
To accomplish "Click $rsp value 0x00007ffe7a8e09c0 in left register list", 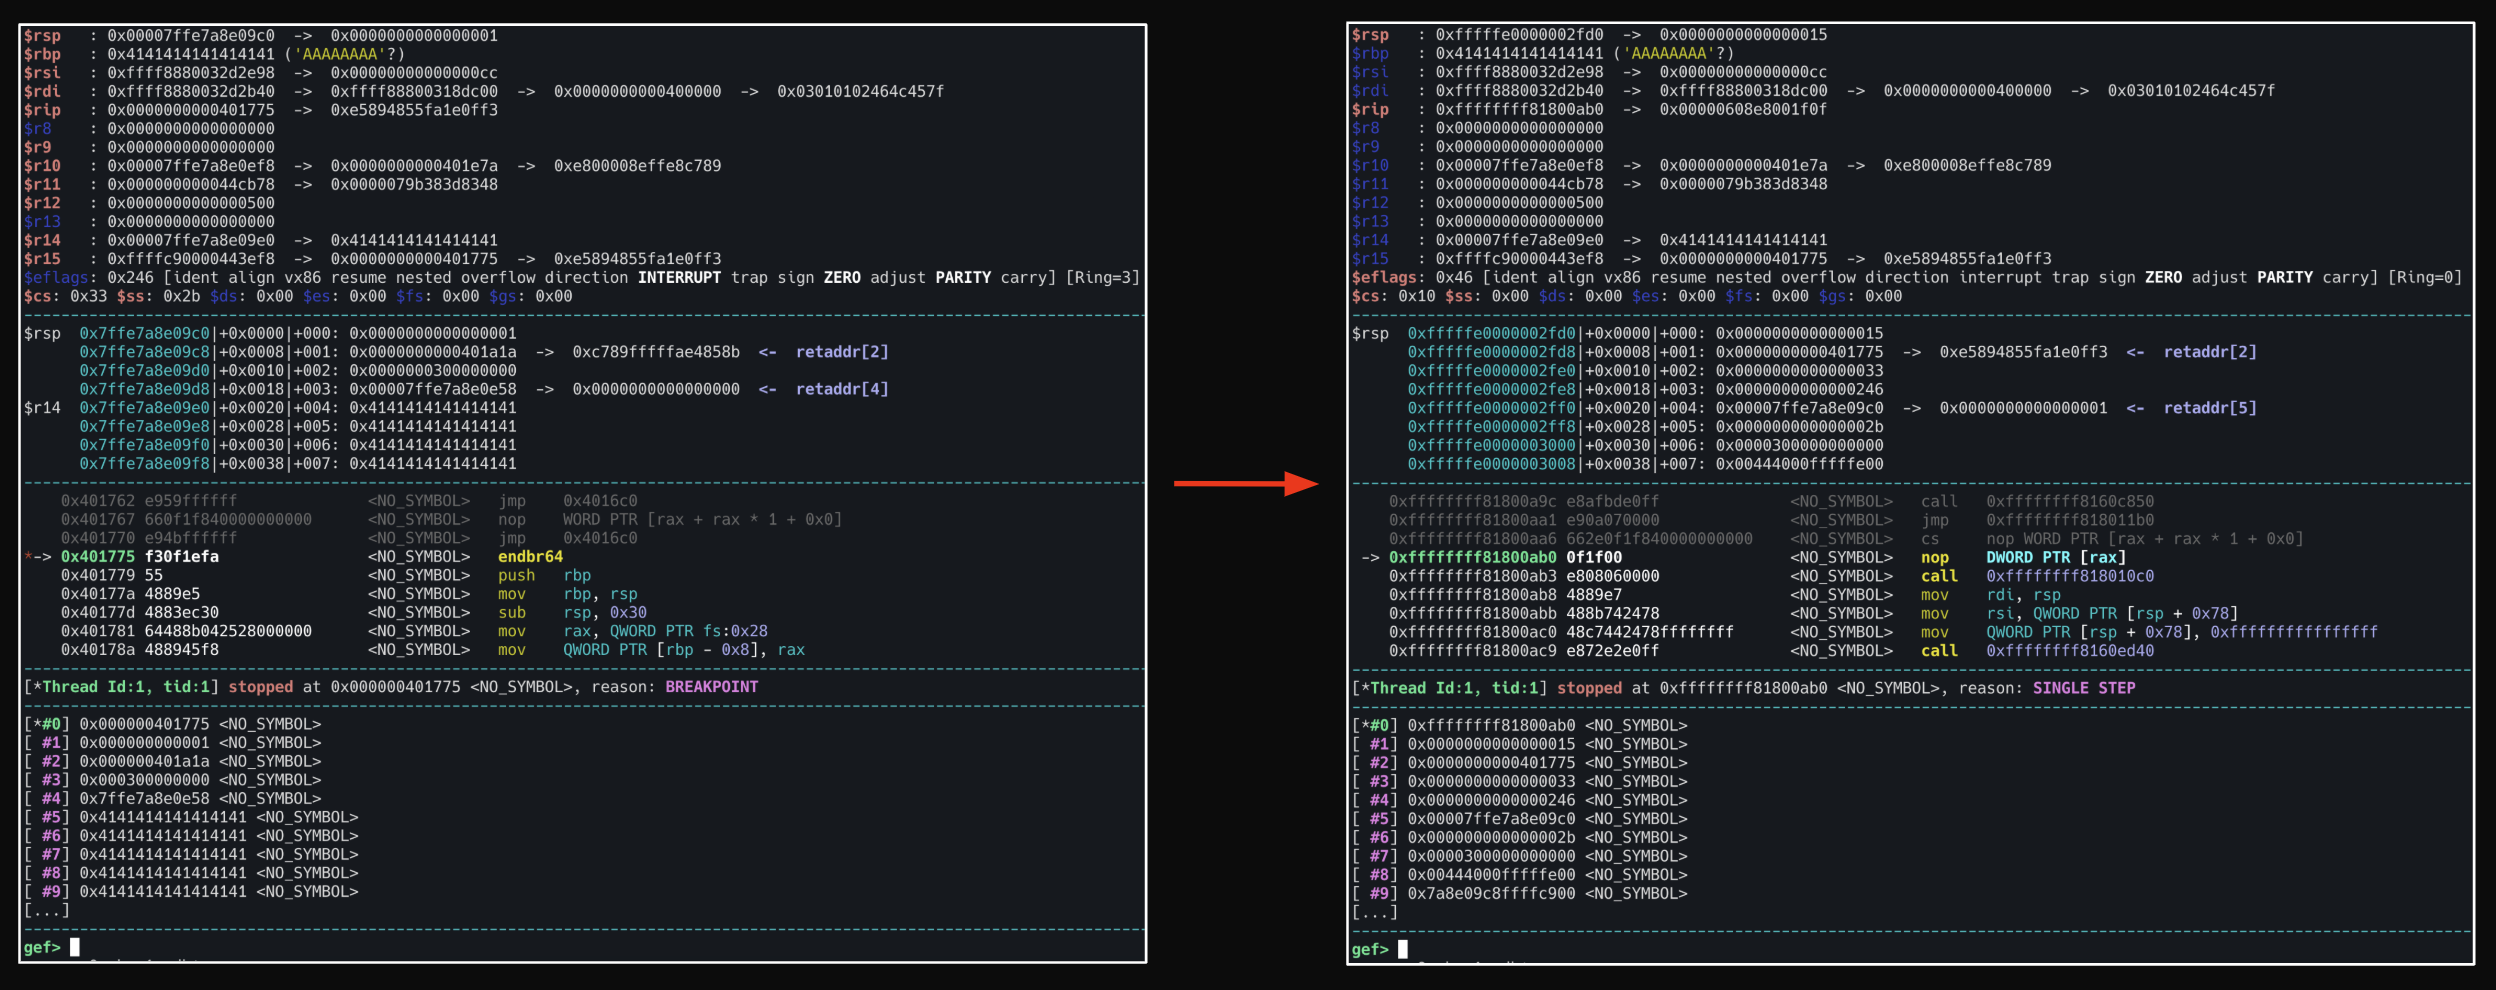I will point(191,36).
